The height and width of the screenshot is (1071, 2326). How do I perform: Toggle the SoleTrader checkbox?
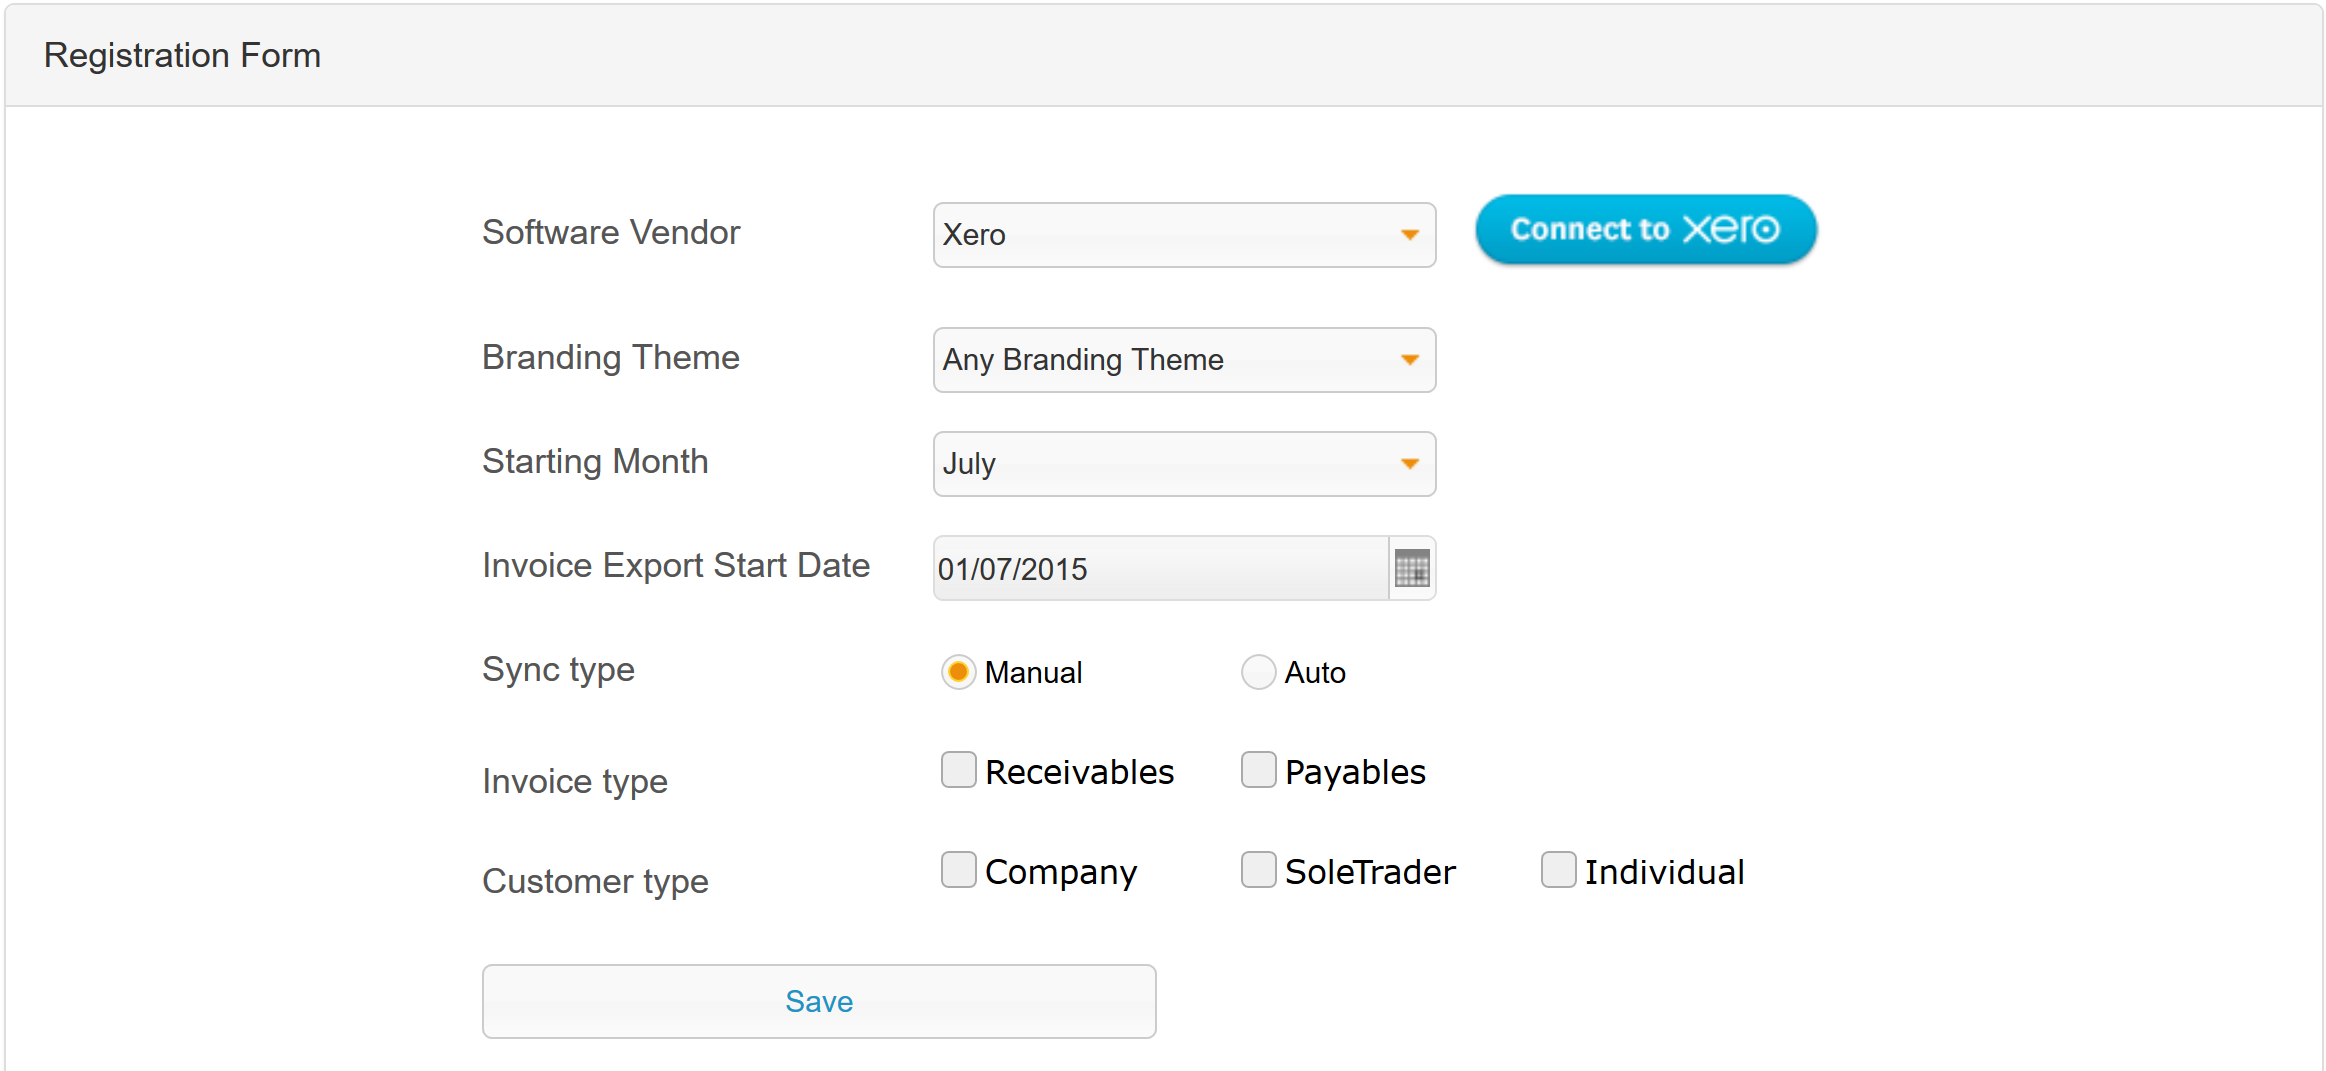(1258, 870)
